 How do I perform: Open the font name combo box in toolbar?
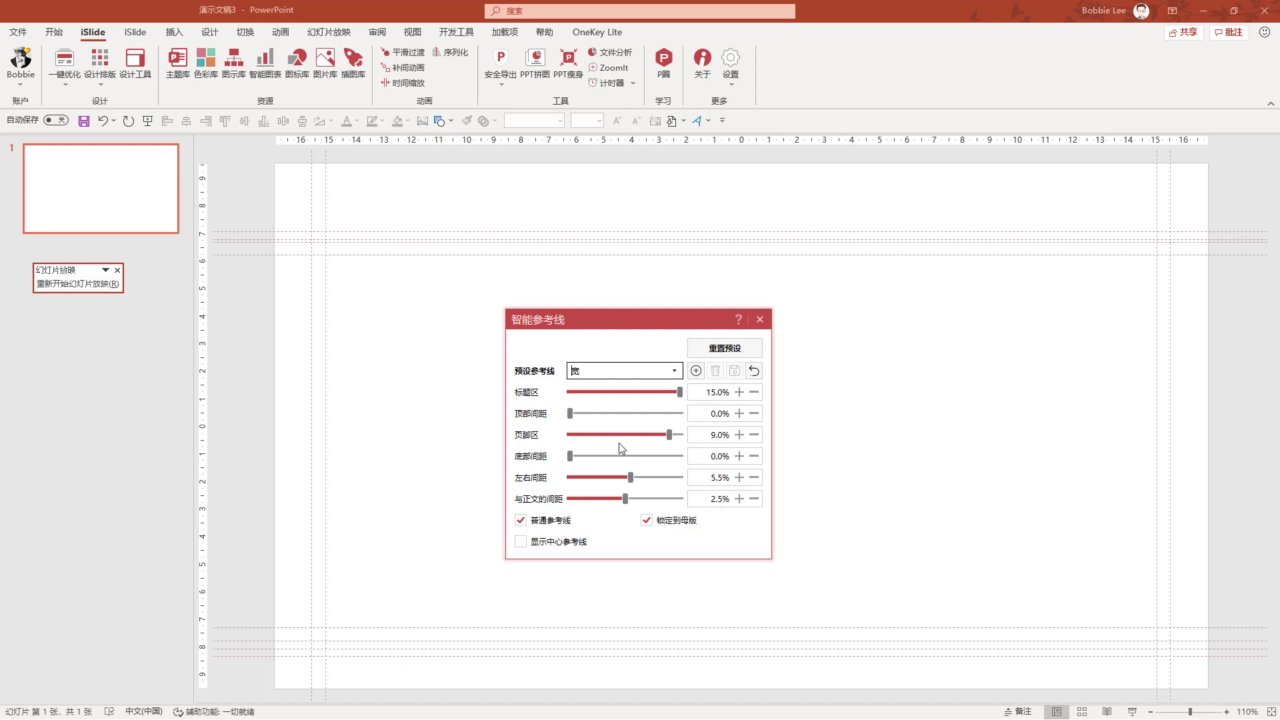pyautogui.click(x=534, y=121)
